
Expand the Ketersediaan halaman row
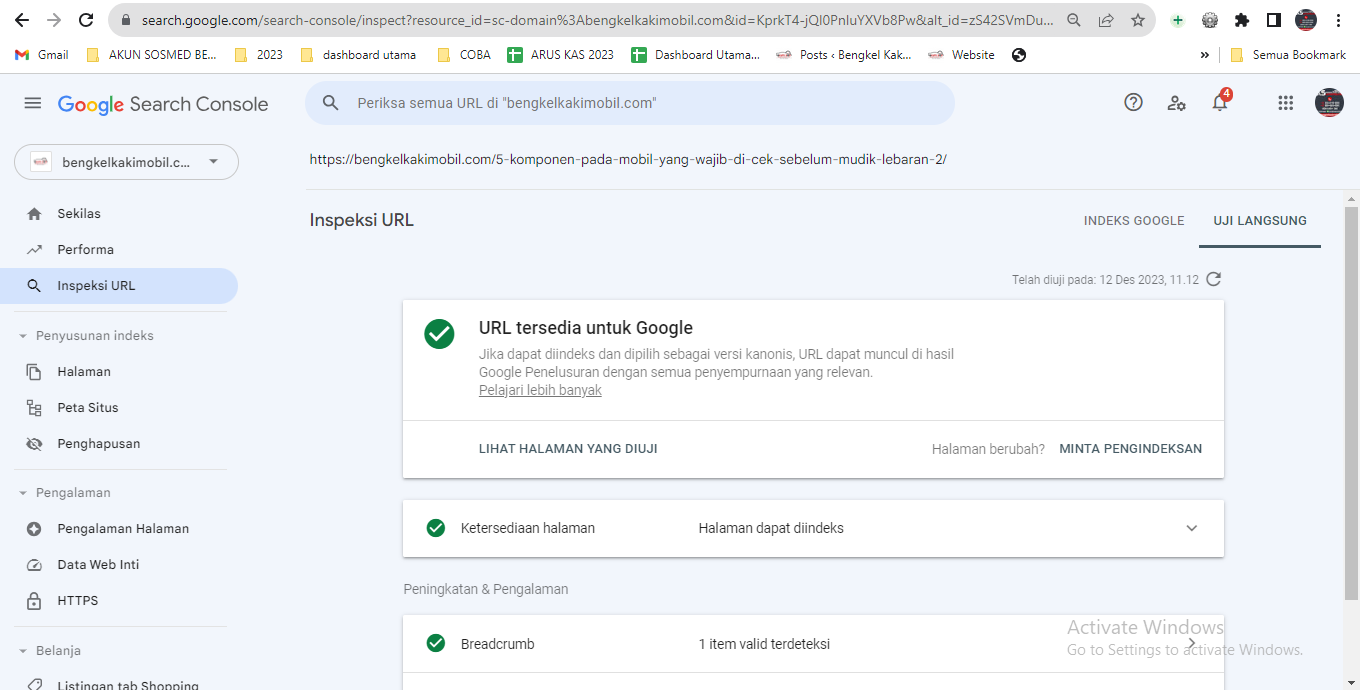(x=1191, y=528)
